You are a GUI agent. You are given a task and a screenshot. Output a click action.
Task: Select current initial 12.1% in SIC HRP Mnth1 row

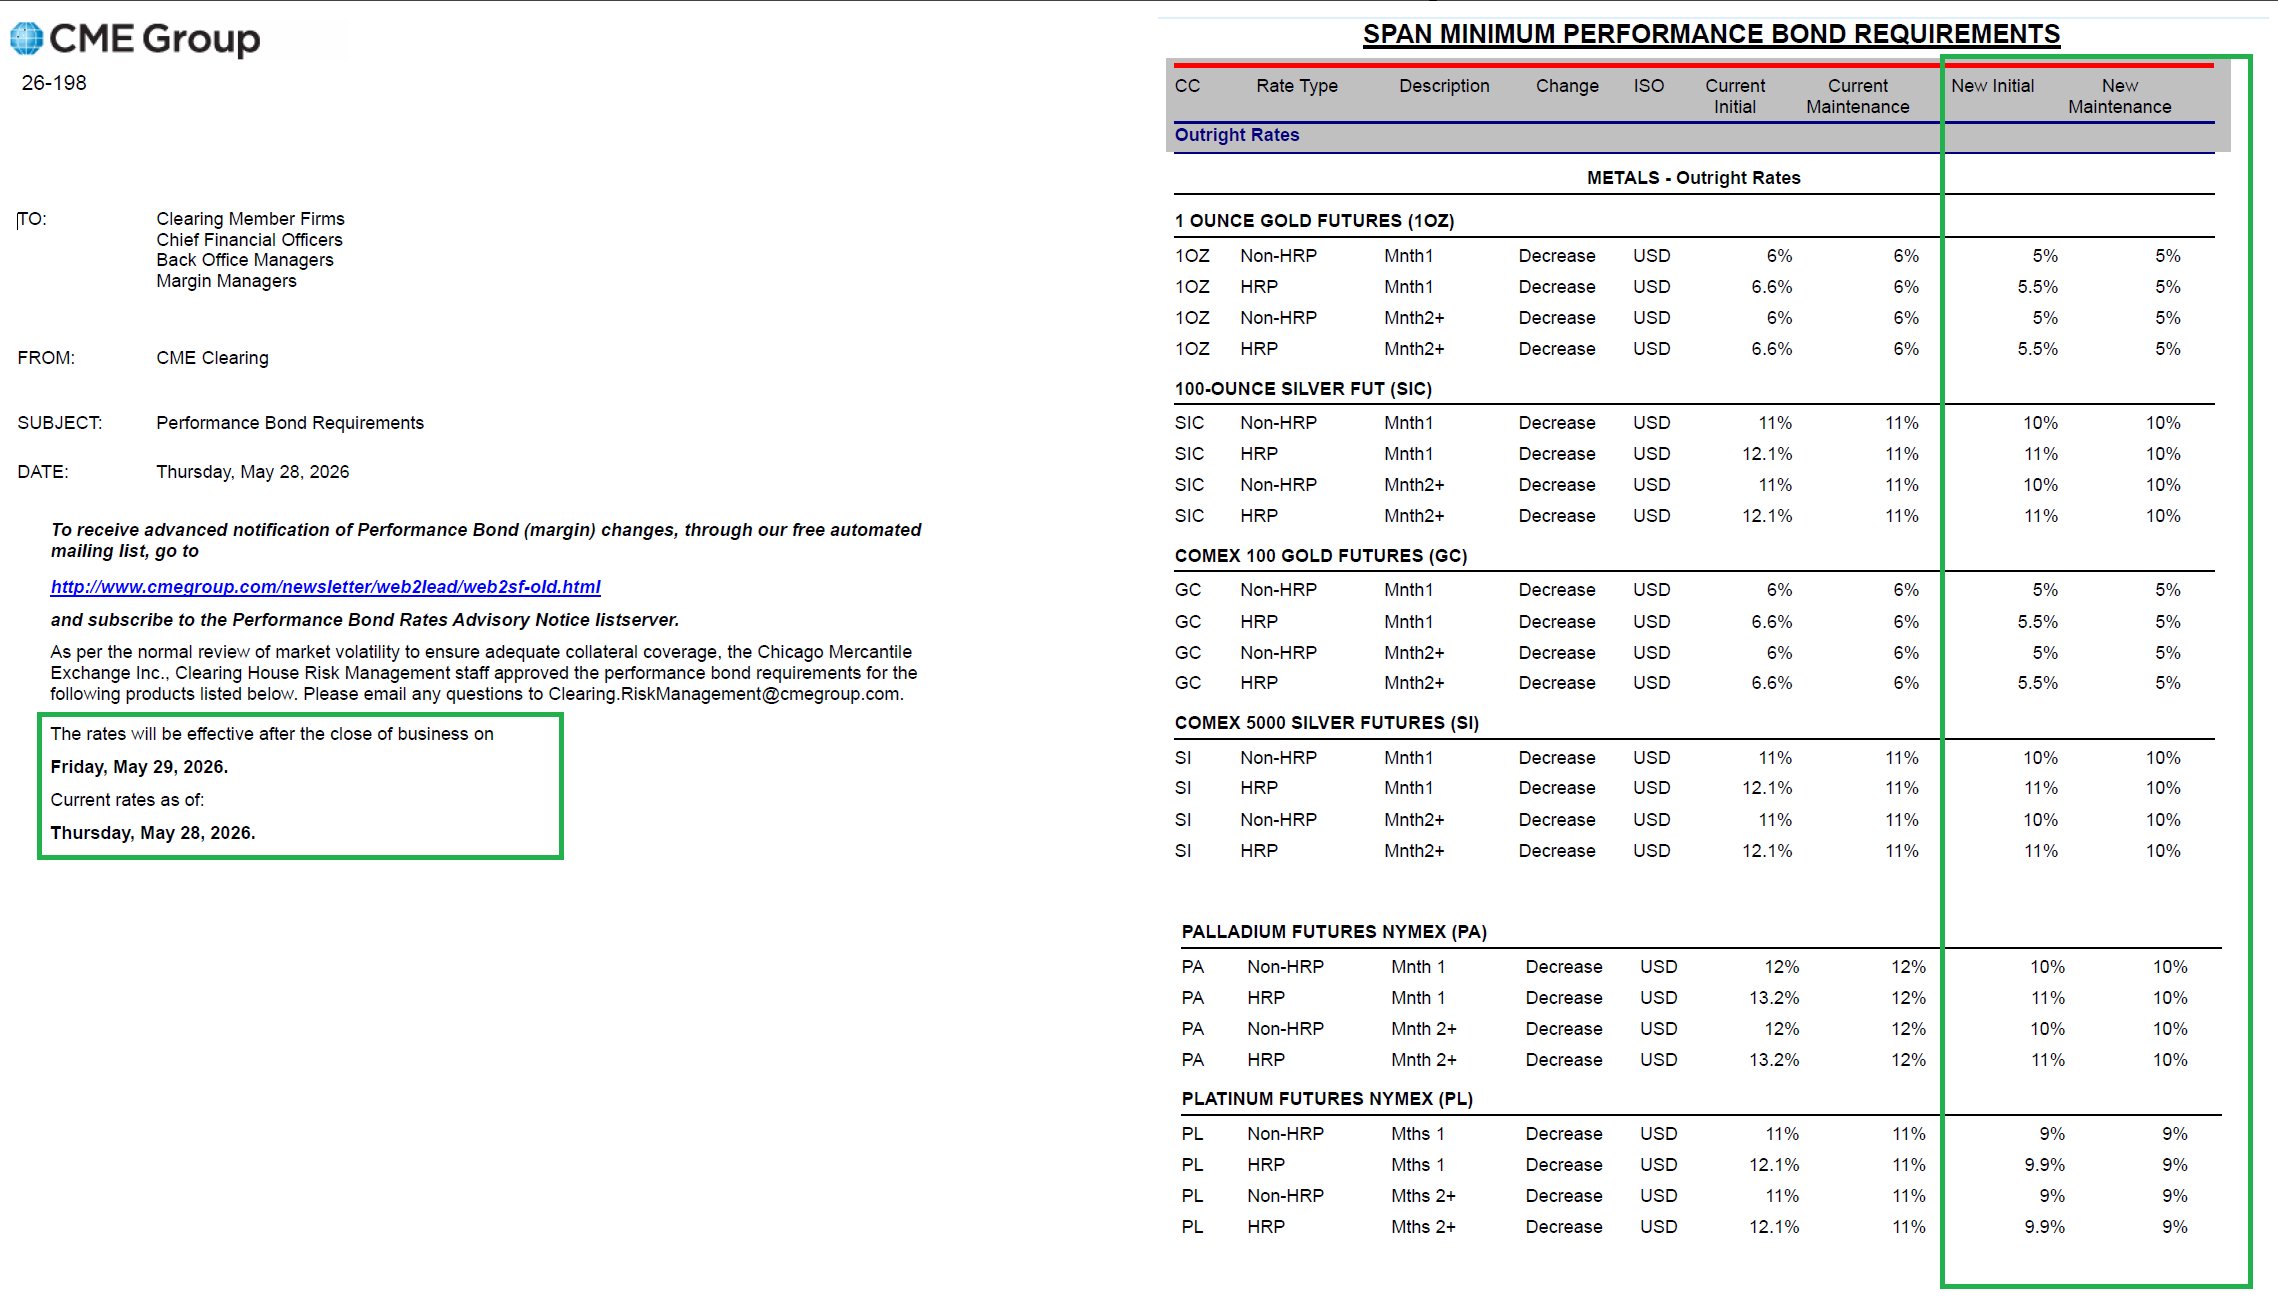[1767, 454]
